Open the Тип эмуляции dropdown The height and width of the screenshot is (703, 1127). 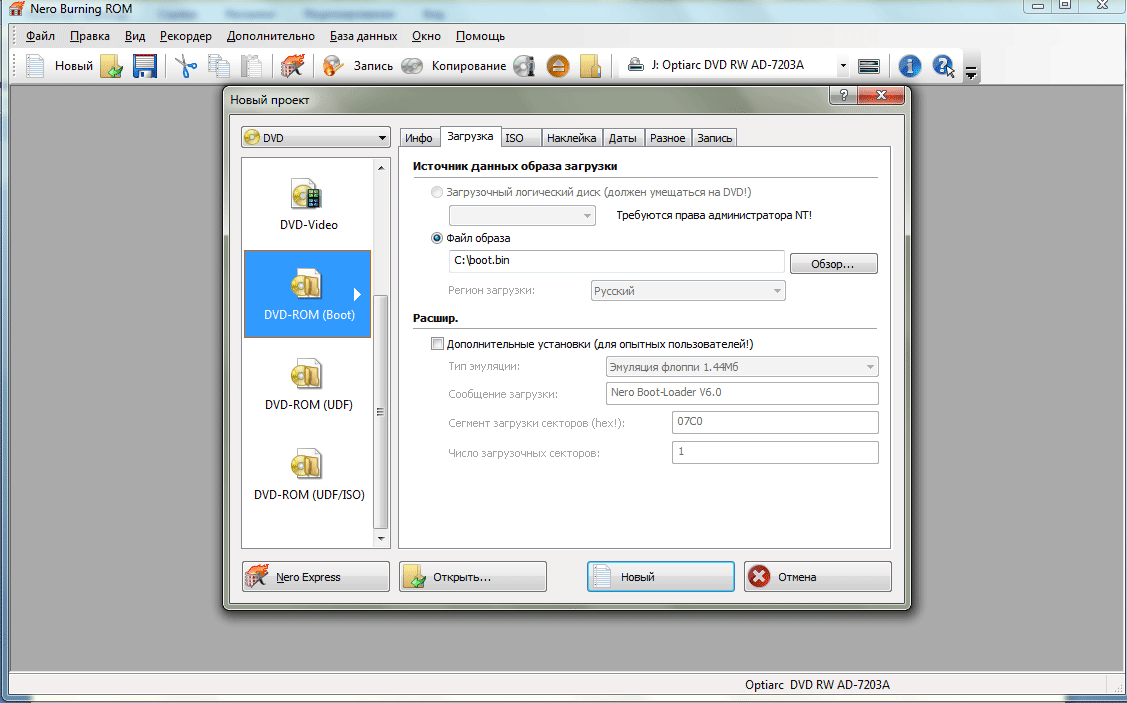pyautogui.click(x=742, y=367)
